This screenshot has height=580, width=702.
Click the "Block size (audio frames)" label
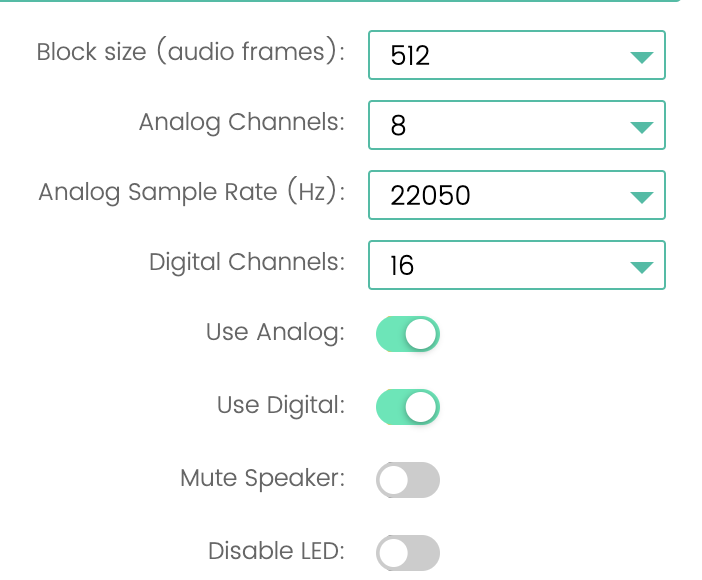[190, 52]
